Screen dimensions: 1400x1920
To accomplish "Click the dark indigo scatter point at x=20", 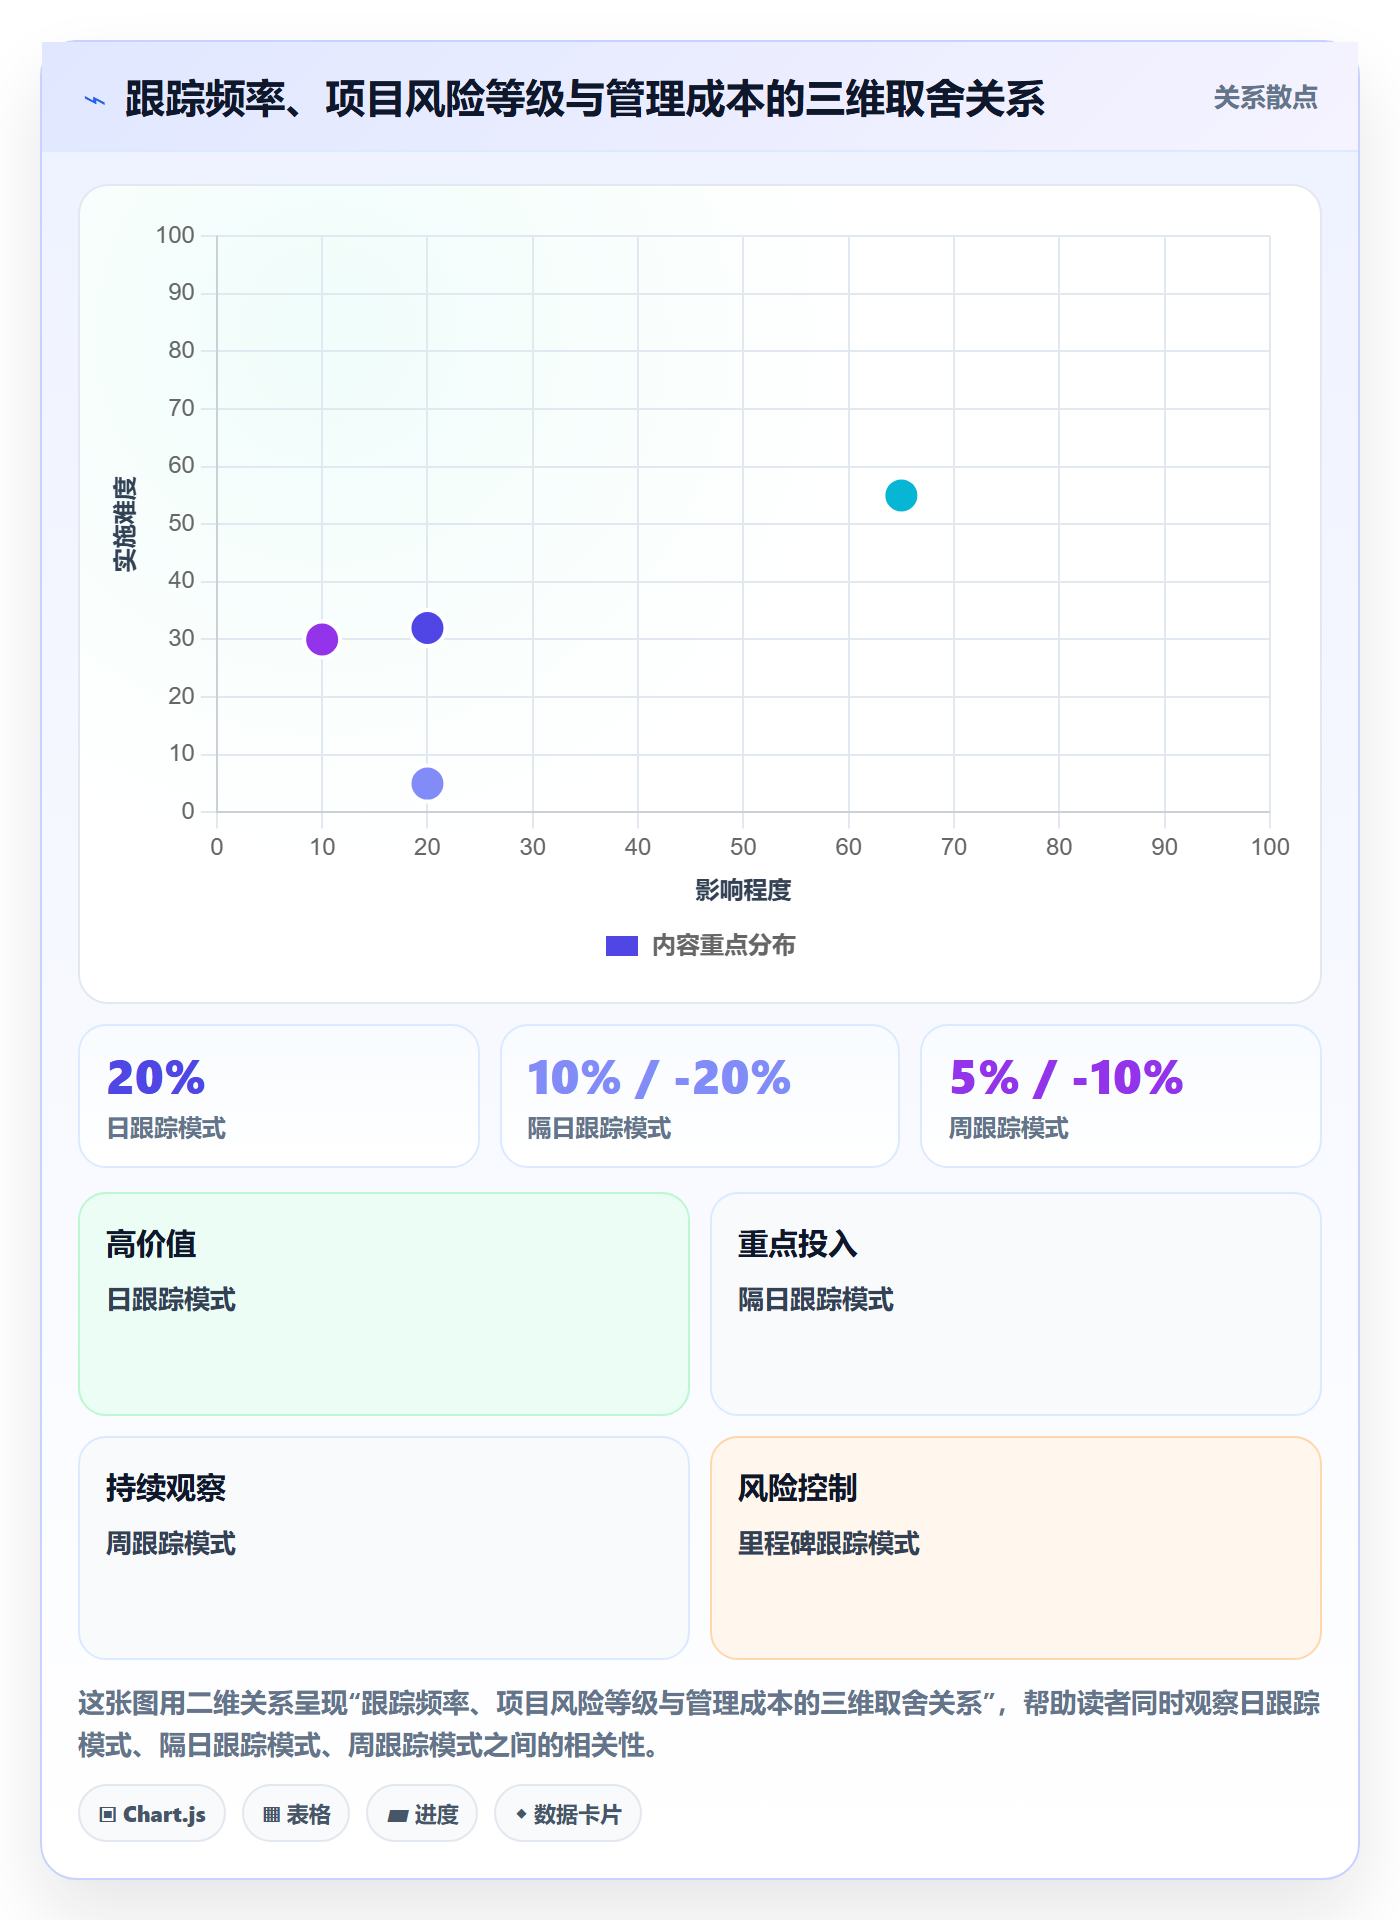I will pyautogui.click(x=427, y=628).
